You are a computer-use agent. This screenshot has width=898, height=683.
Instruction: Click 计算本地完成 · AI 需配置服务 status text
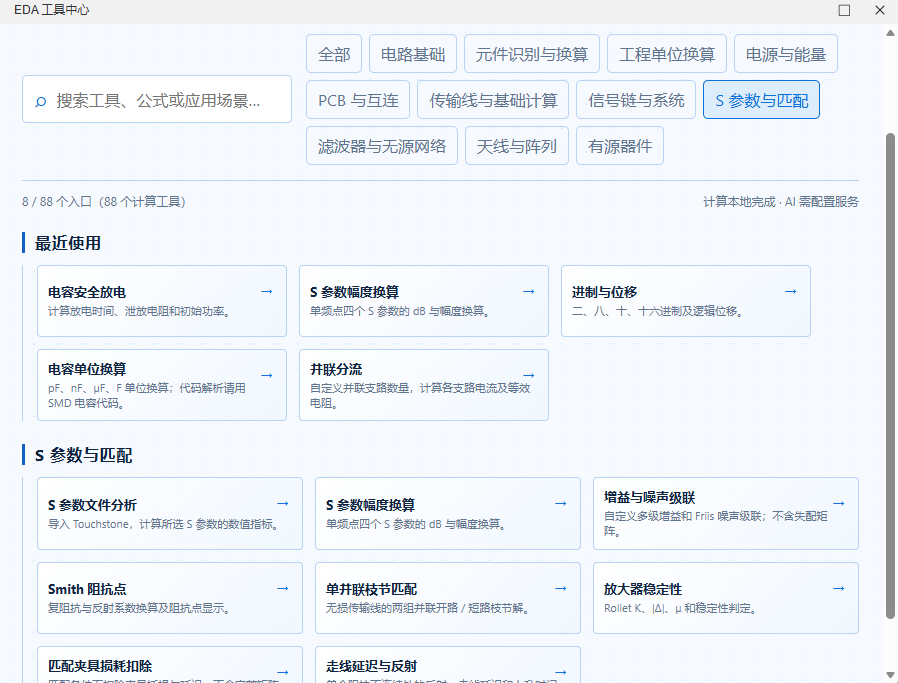tap(781, 202)
